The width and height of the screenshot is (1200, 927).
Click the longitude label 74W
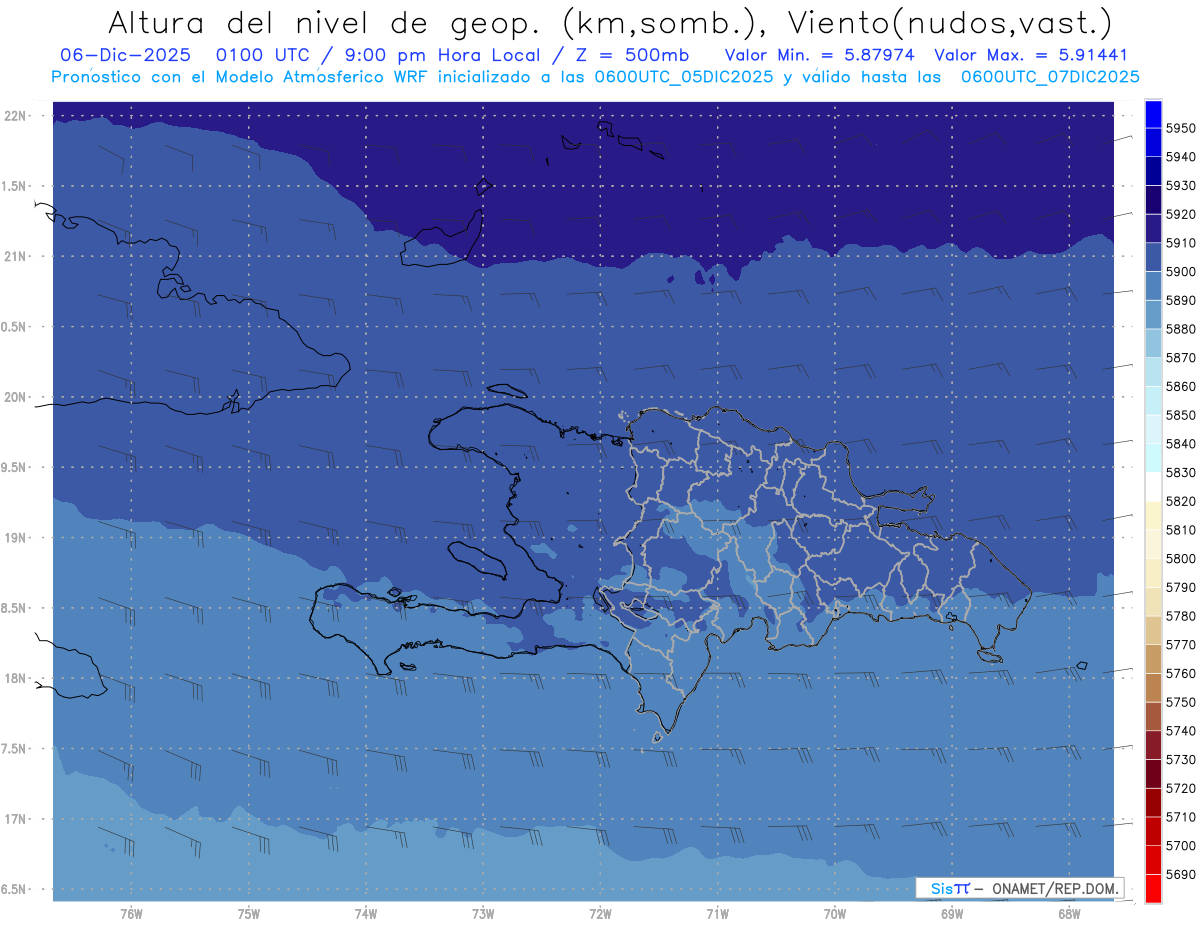[366, 913]
